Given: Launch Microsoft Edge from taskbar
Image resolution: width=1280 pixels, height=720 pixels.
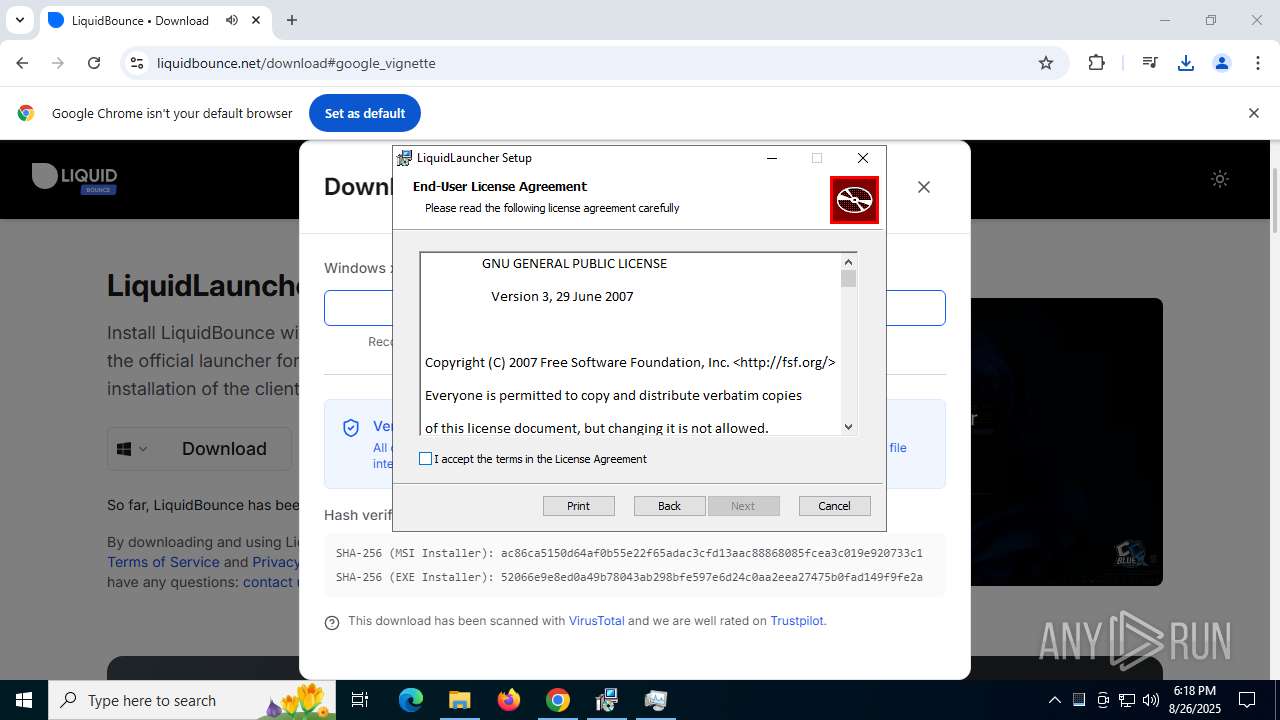Looking at the screenshot, I should click(411, 700).
